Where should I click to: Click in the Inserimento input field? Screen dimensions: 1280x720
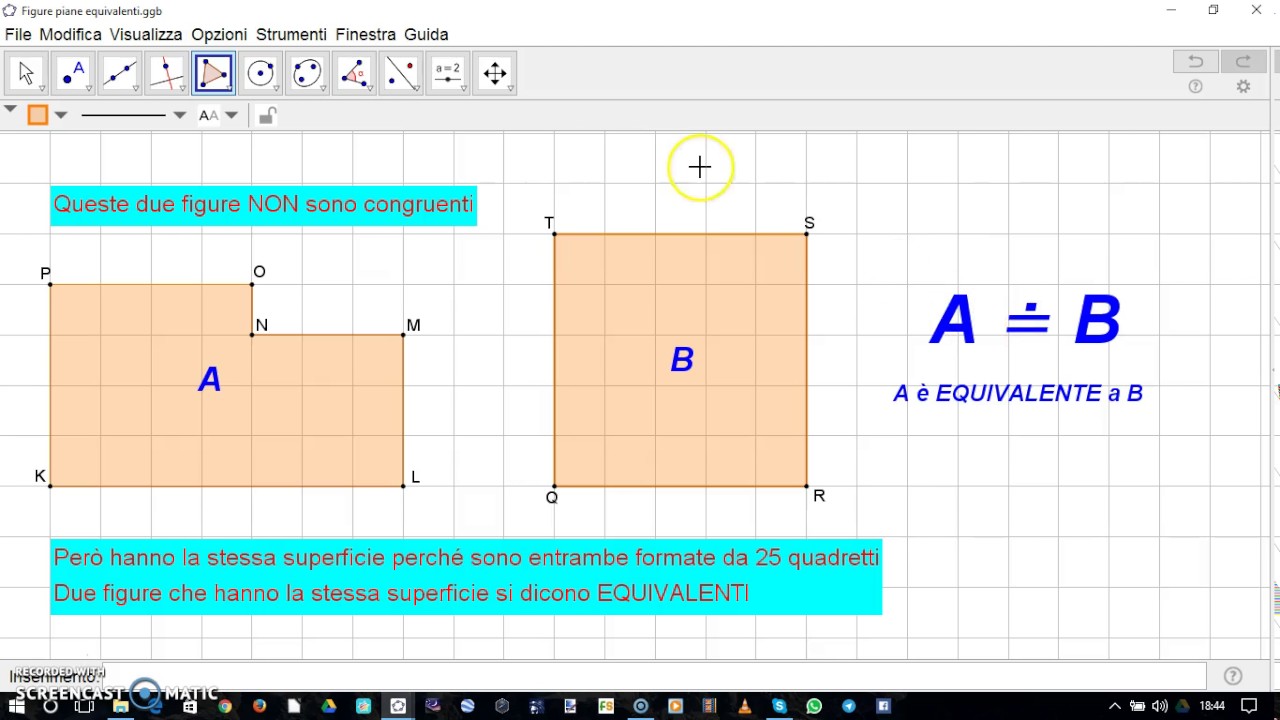coord(655,676)
